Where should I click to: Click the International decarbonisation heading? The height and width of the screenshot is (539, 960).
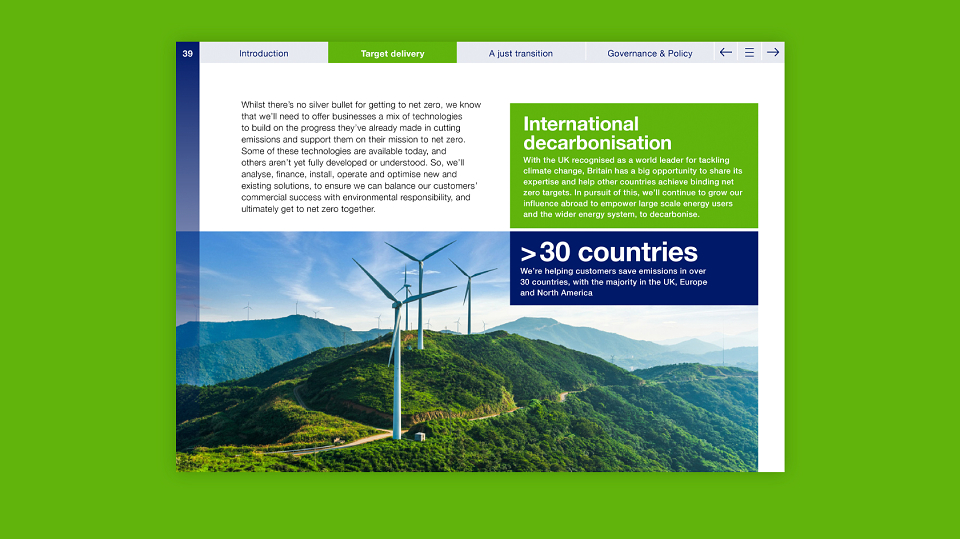point(597,133)
